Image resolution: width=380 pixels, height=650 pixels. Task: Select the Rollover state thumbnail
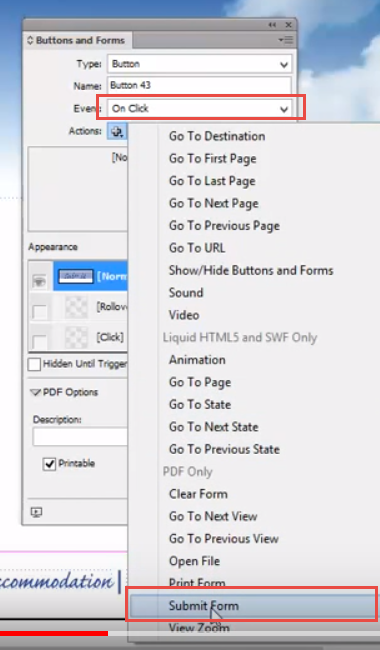[x=76, y=307]
